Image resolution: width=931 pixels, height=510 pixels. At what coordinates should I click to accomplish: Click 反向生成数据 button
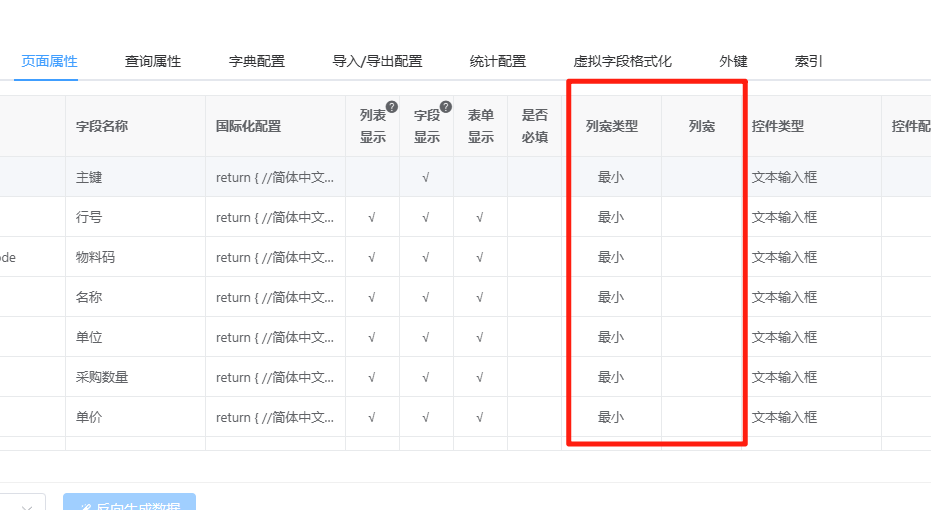[x=129, y=502]
